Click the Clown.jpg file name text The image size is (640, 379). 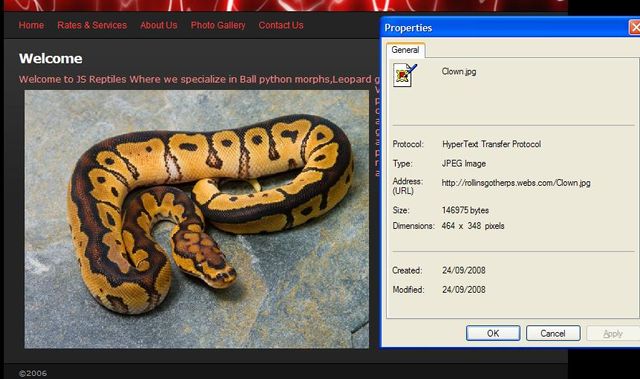(x=459, y=71)
